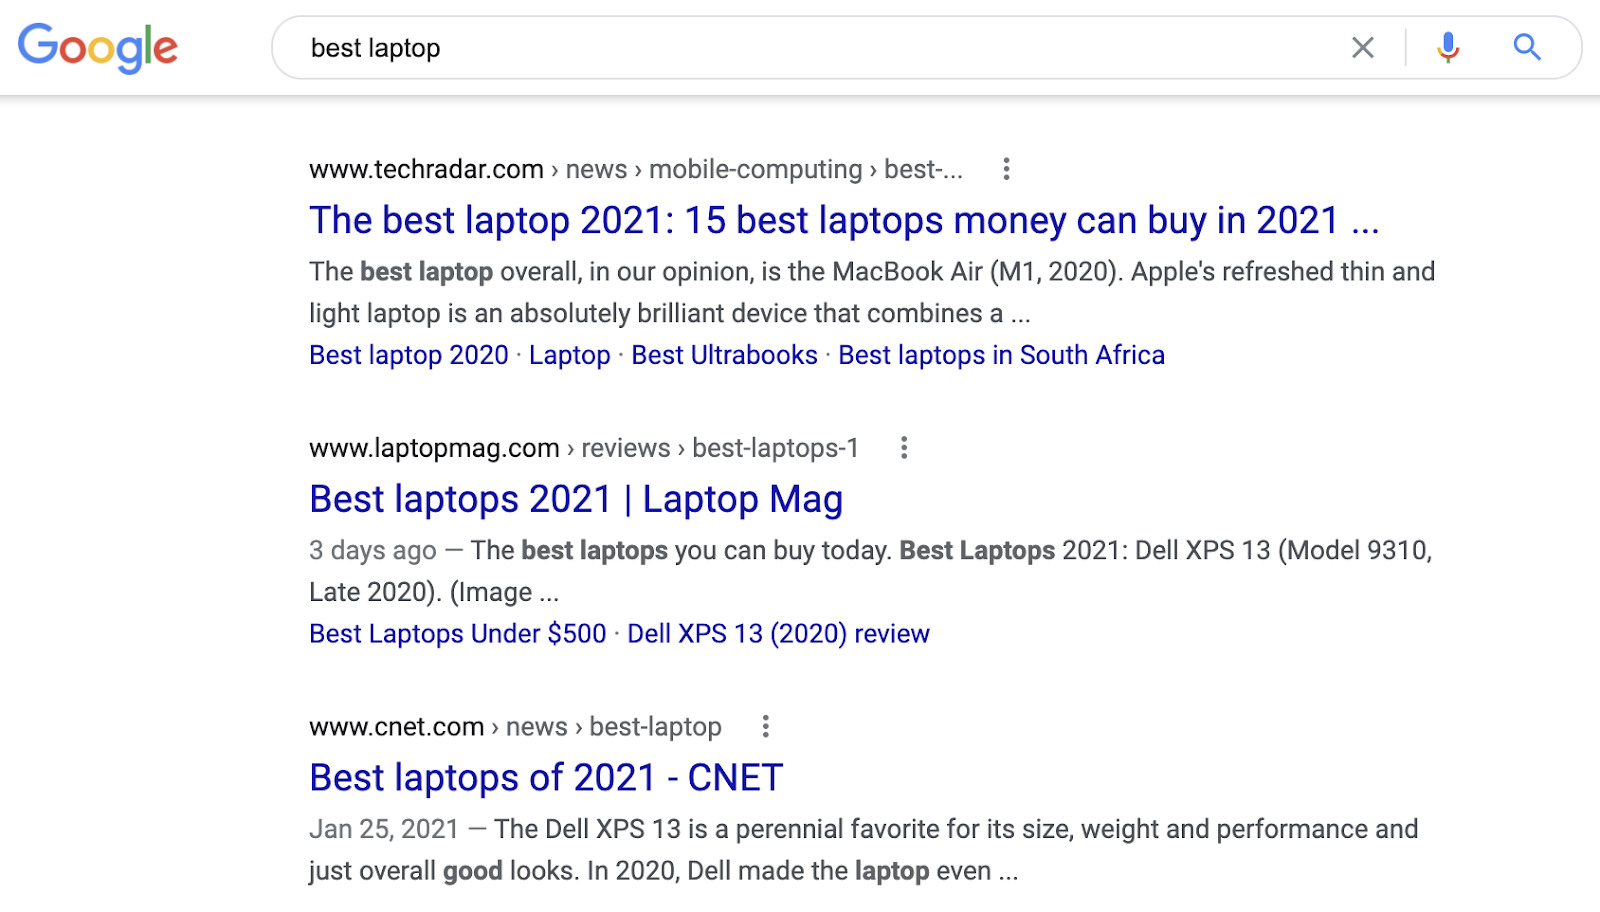Open the TechRadar result options menu
Image resolution: width=1600 pixels, height=912 pixels.
(x=1006, y=169)
